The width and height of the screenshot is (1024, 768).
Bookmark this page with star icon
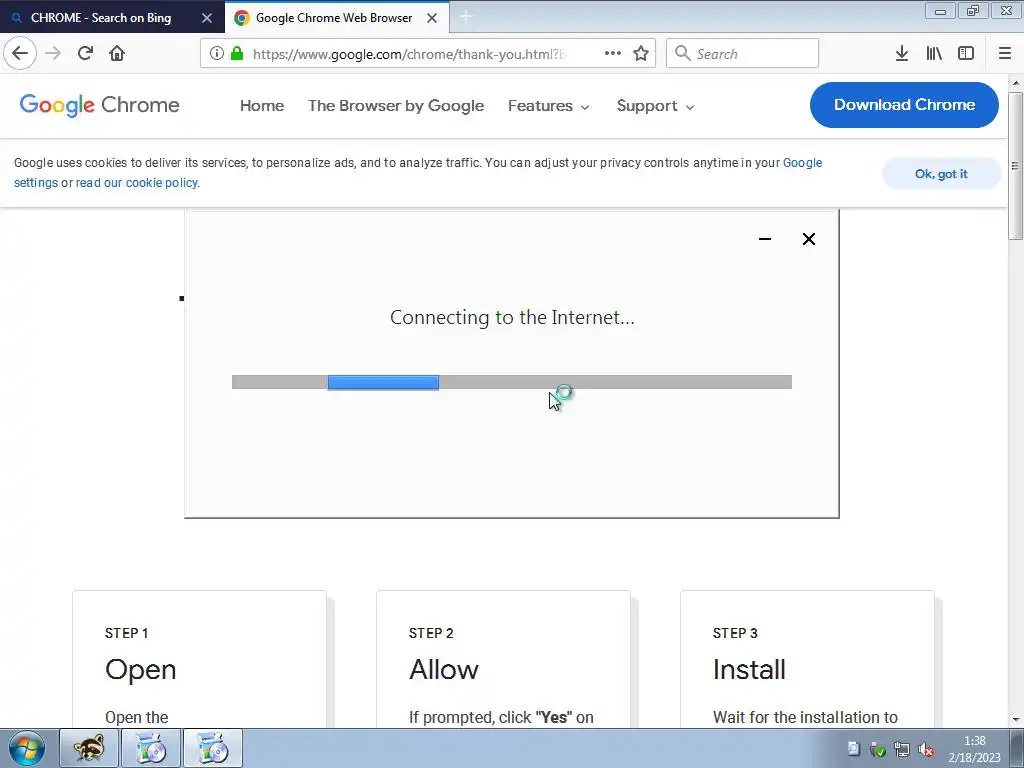[x=641, y=53]
